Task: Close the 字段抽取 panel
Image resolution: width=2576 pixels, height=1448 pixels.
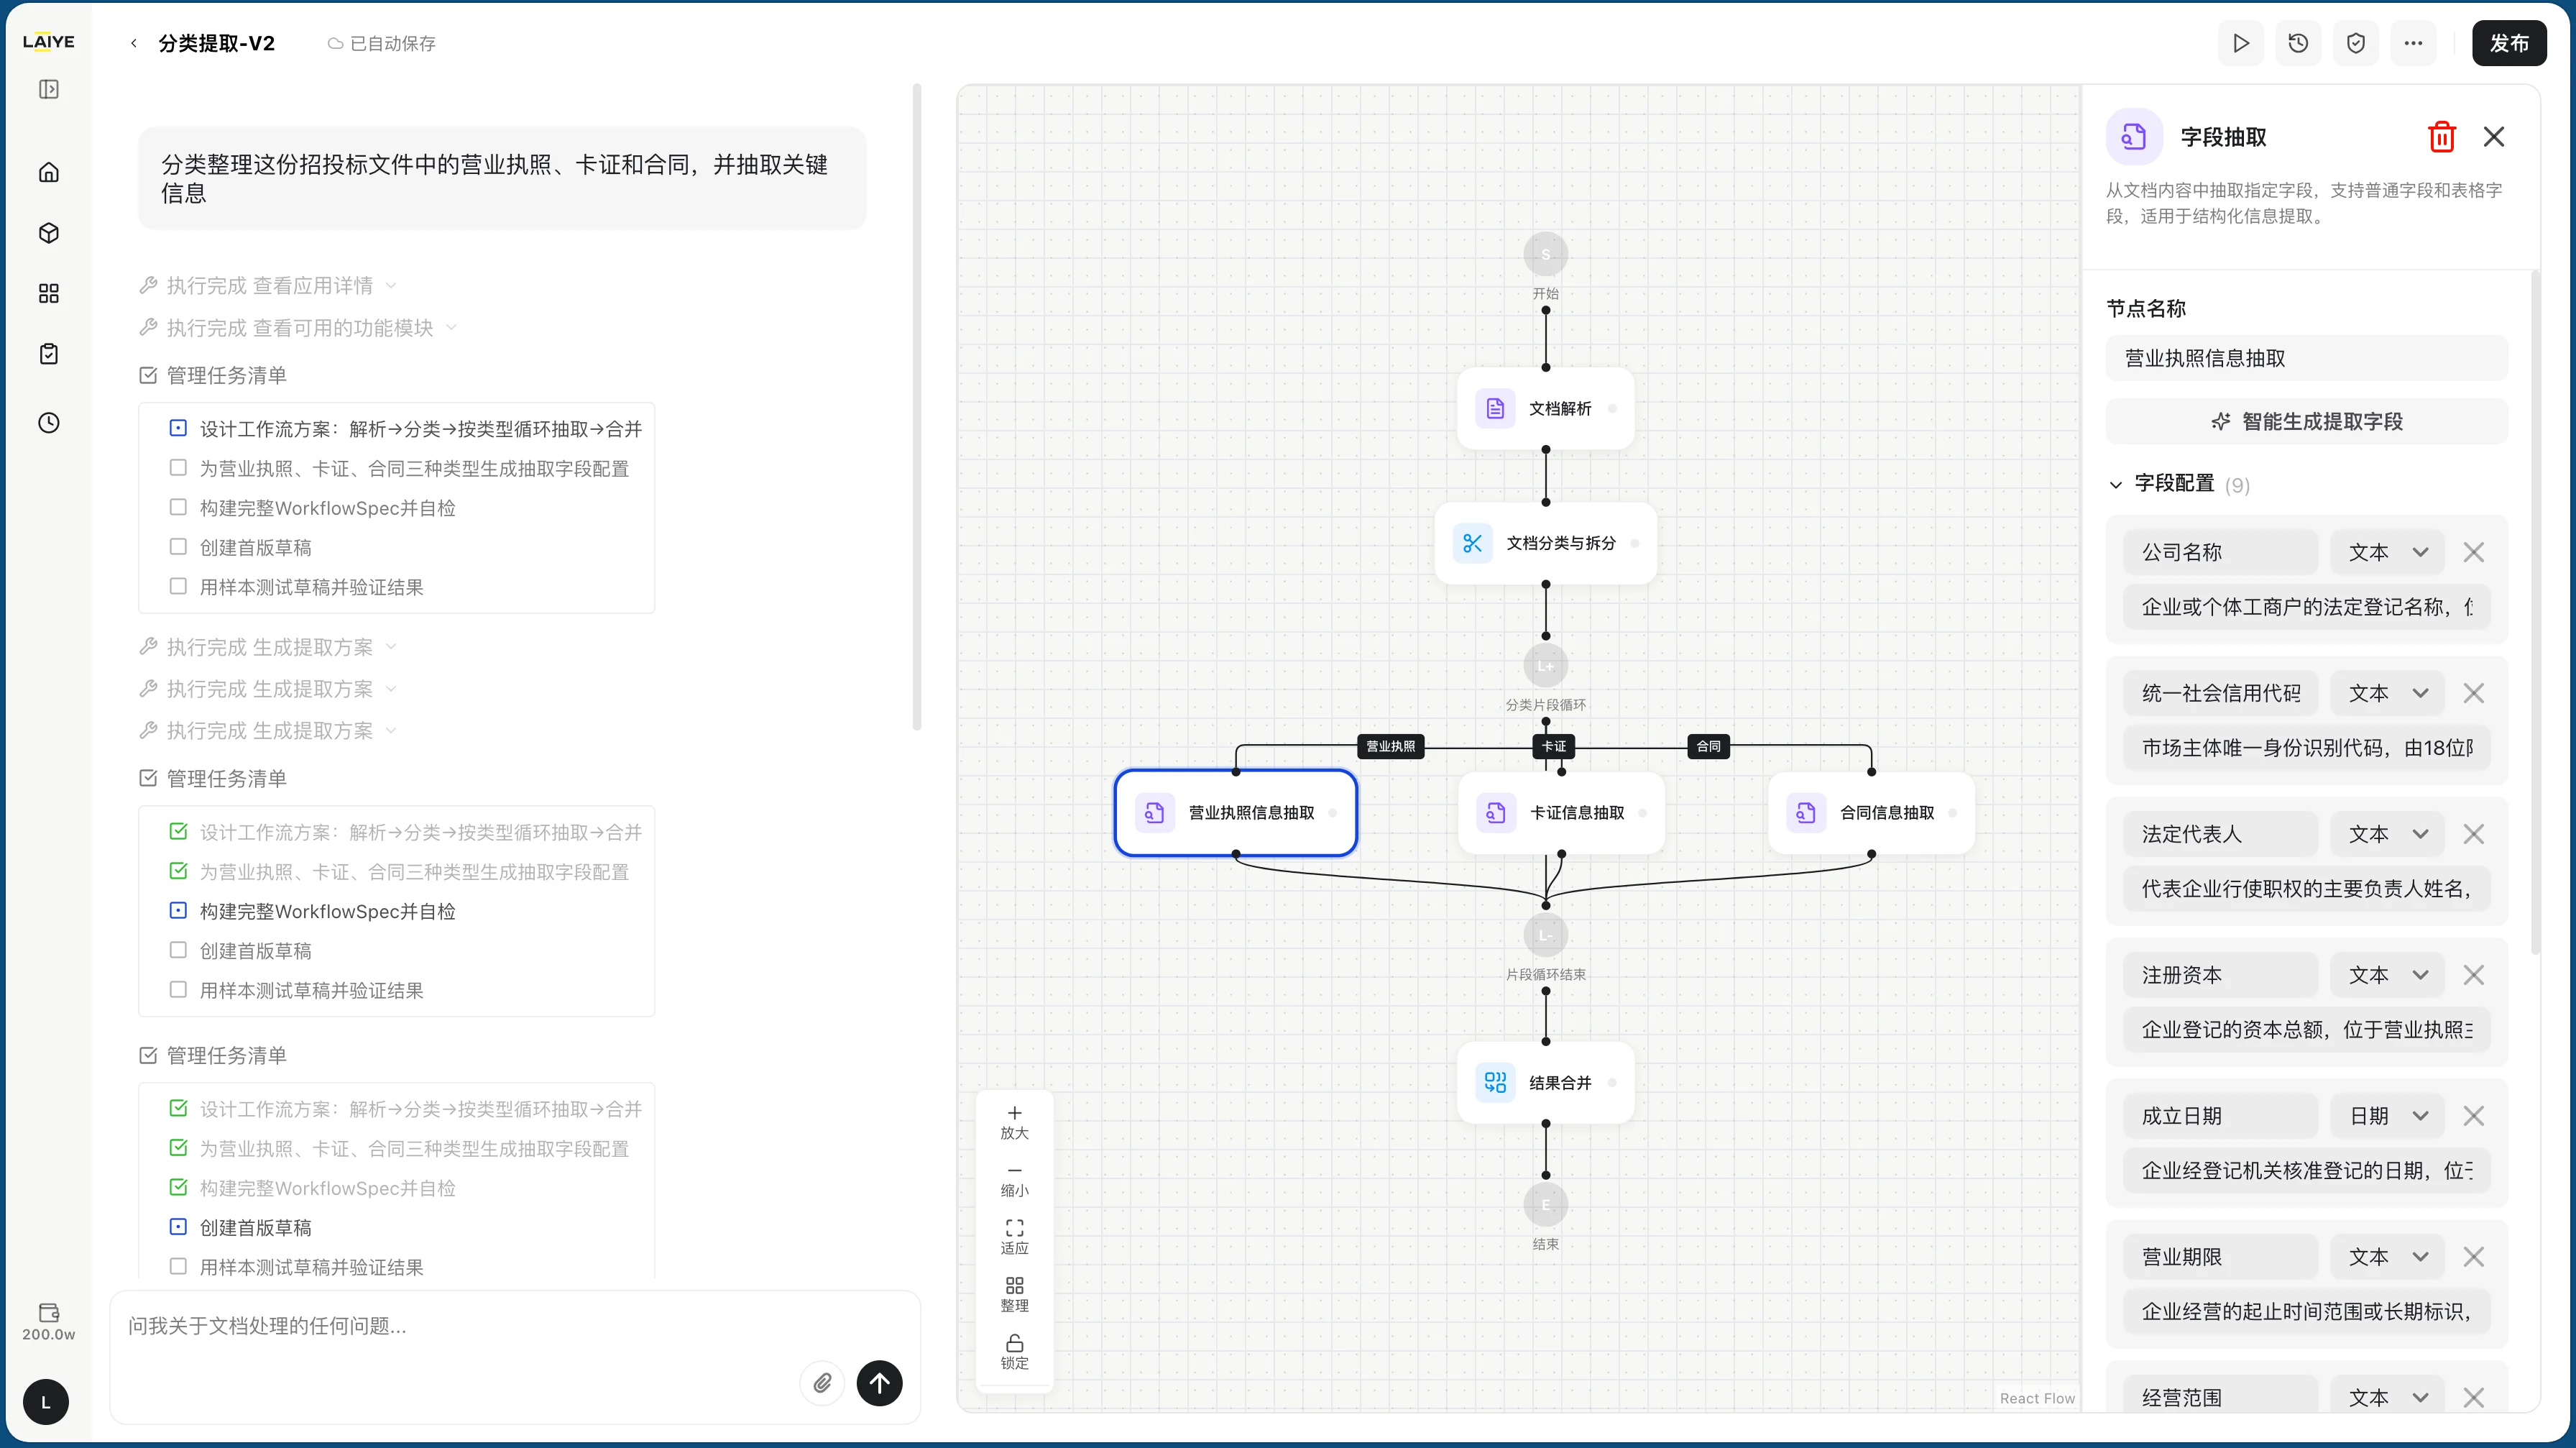Action: point(2494,137)
